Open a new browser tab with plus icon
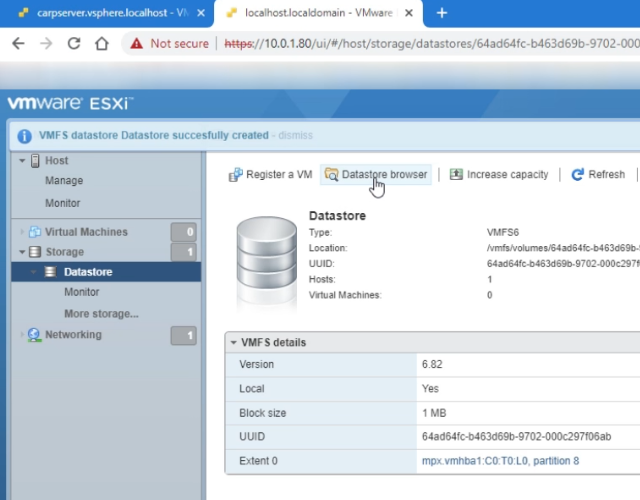This screenshot has width=640, height=500. click(x=442, y=13)
